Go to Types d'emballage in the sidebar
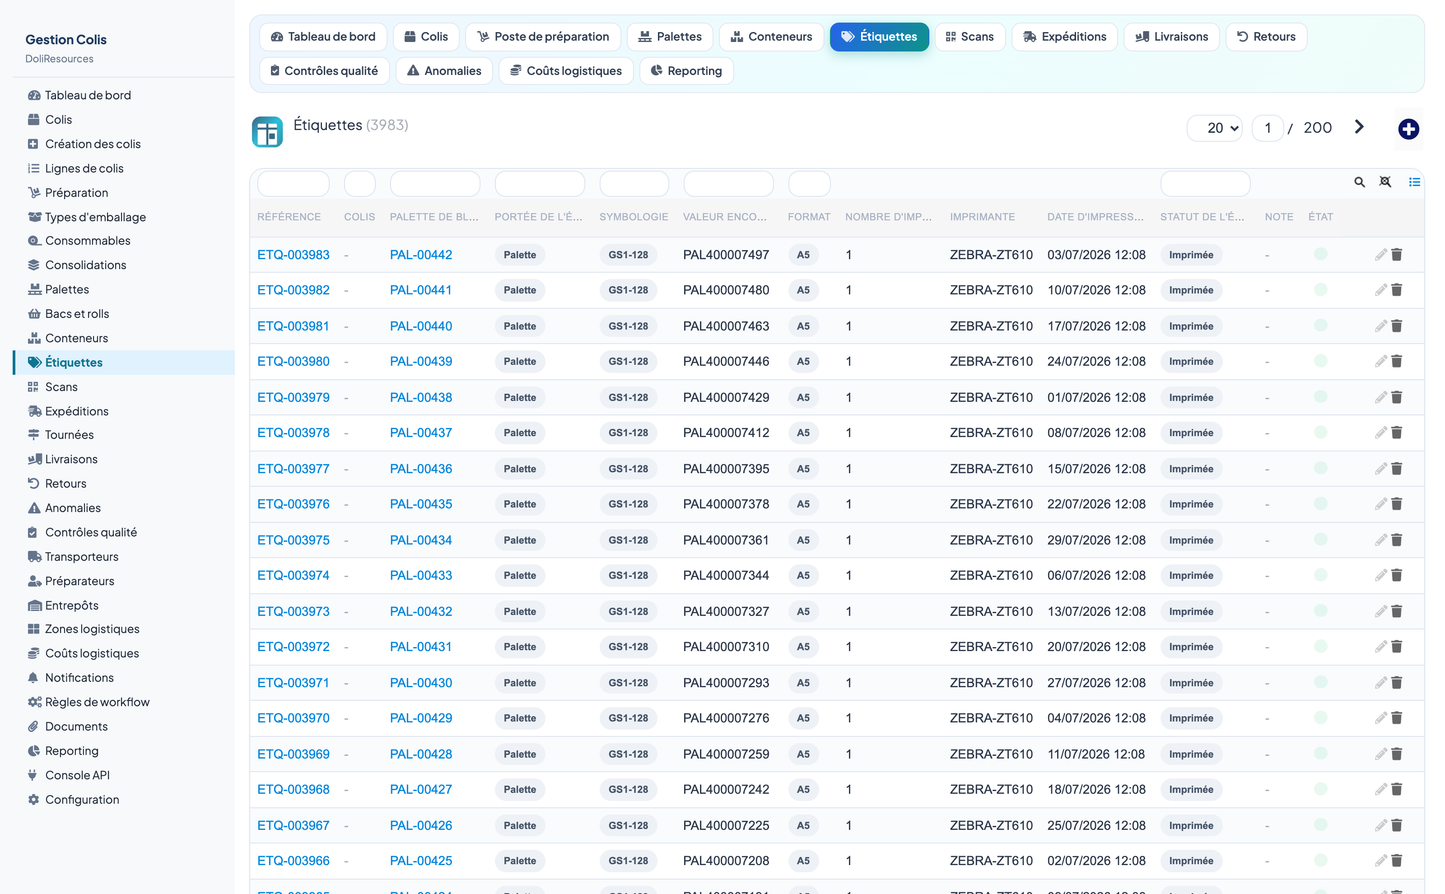This screenshot has width=1445, height=894. point(95,217)
